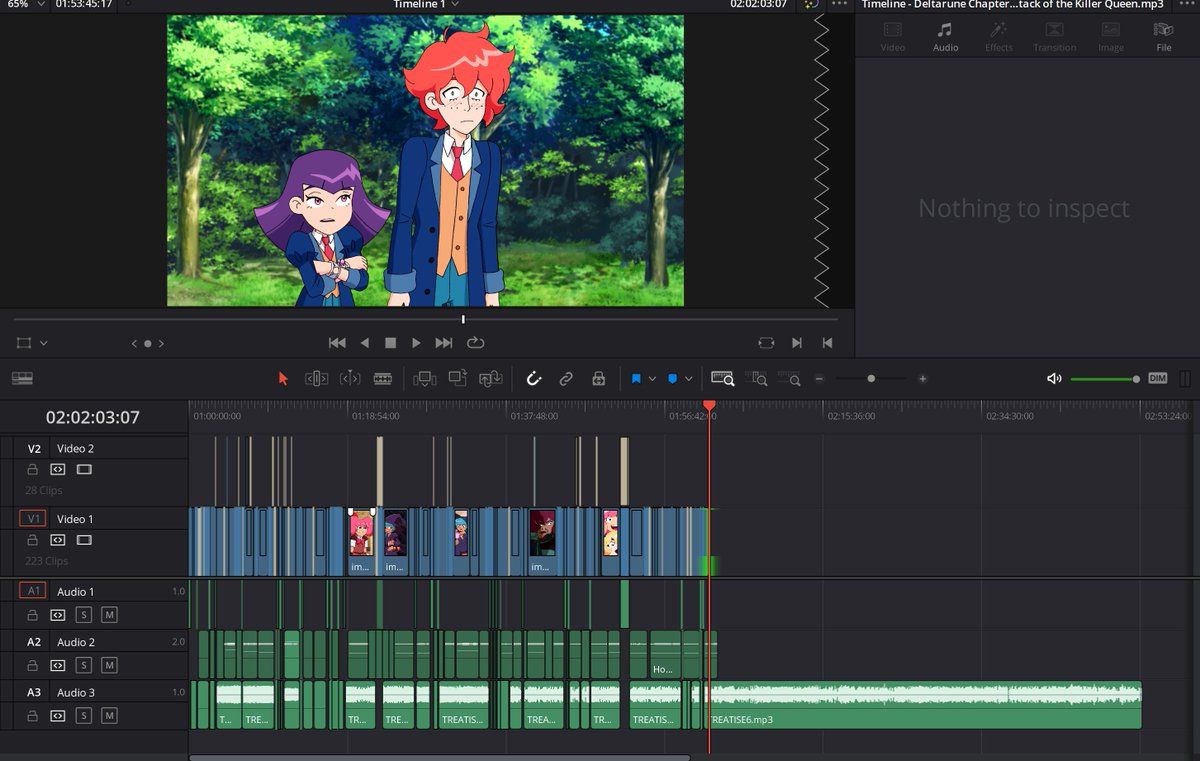Viewport: 1200px width, 761px height.
Task: Solo the Audio 3 track
Action: [84, 715]
